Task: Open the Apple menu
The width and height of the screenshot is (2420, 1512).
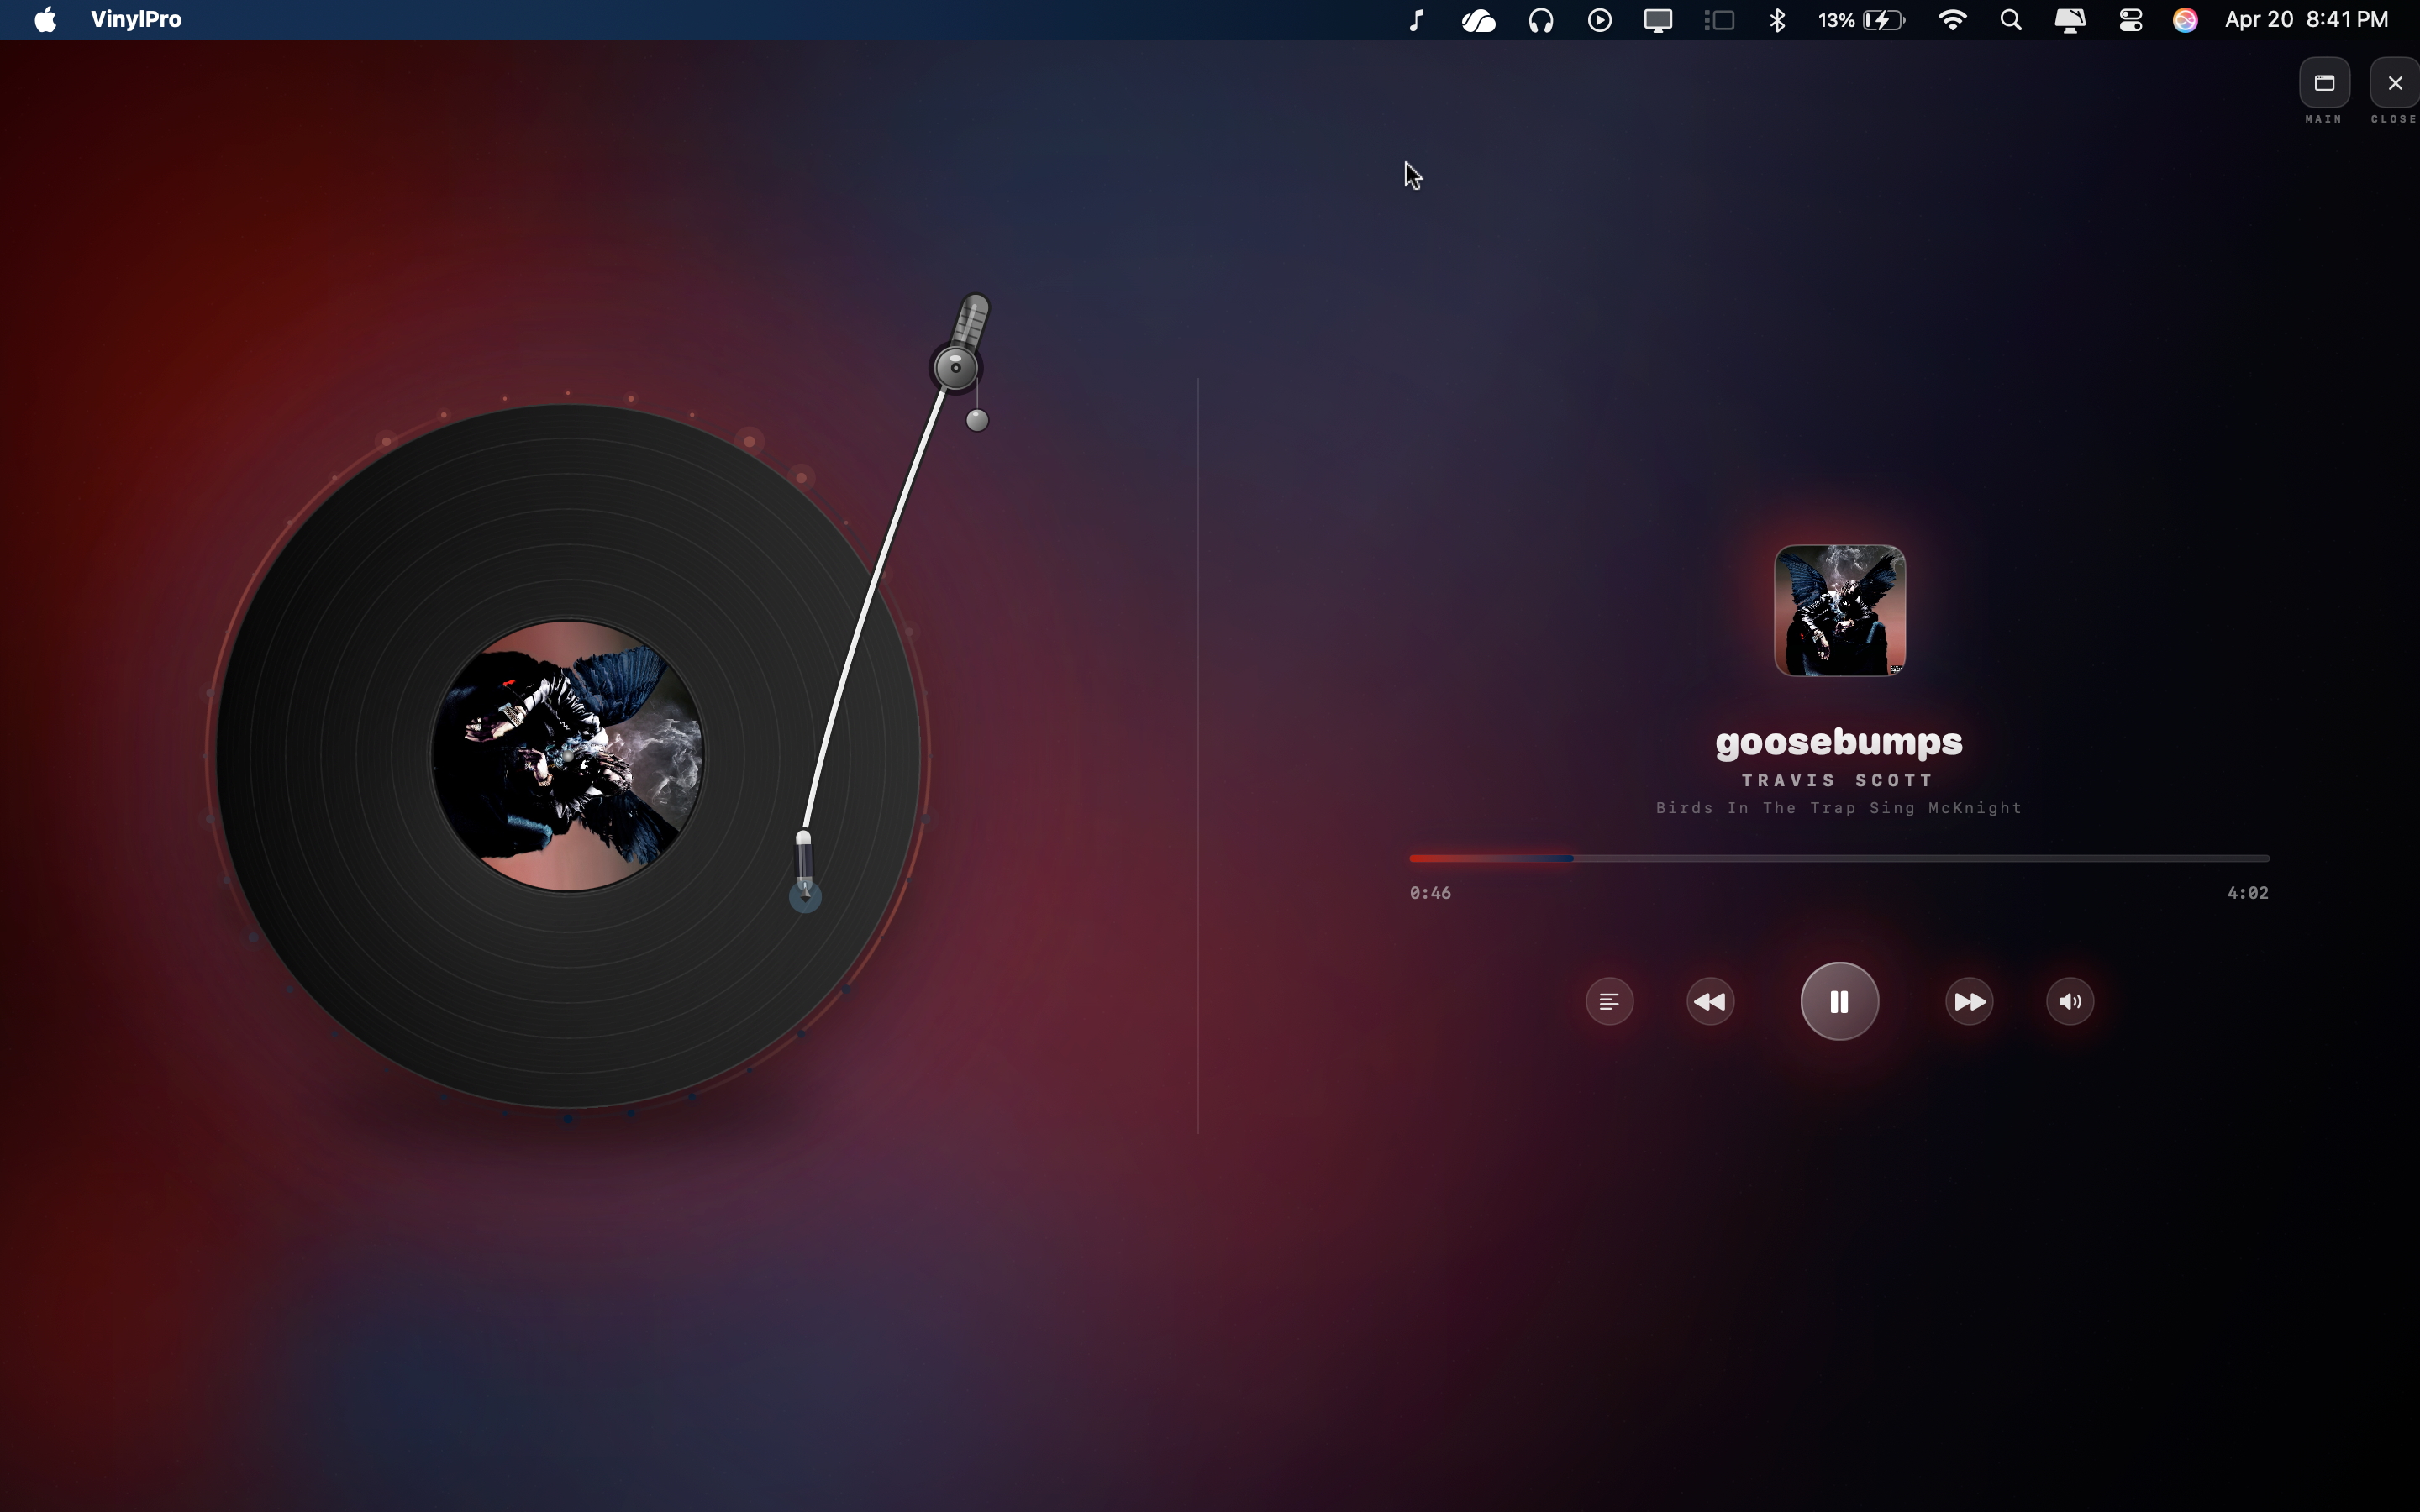Action: 45,19
